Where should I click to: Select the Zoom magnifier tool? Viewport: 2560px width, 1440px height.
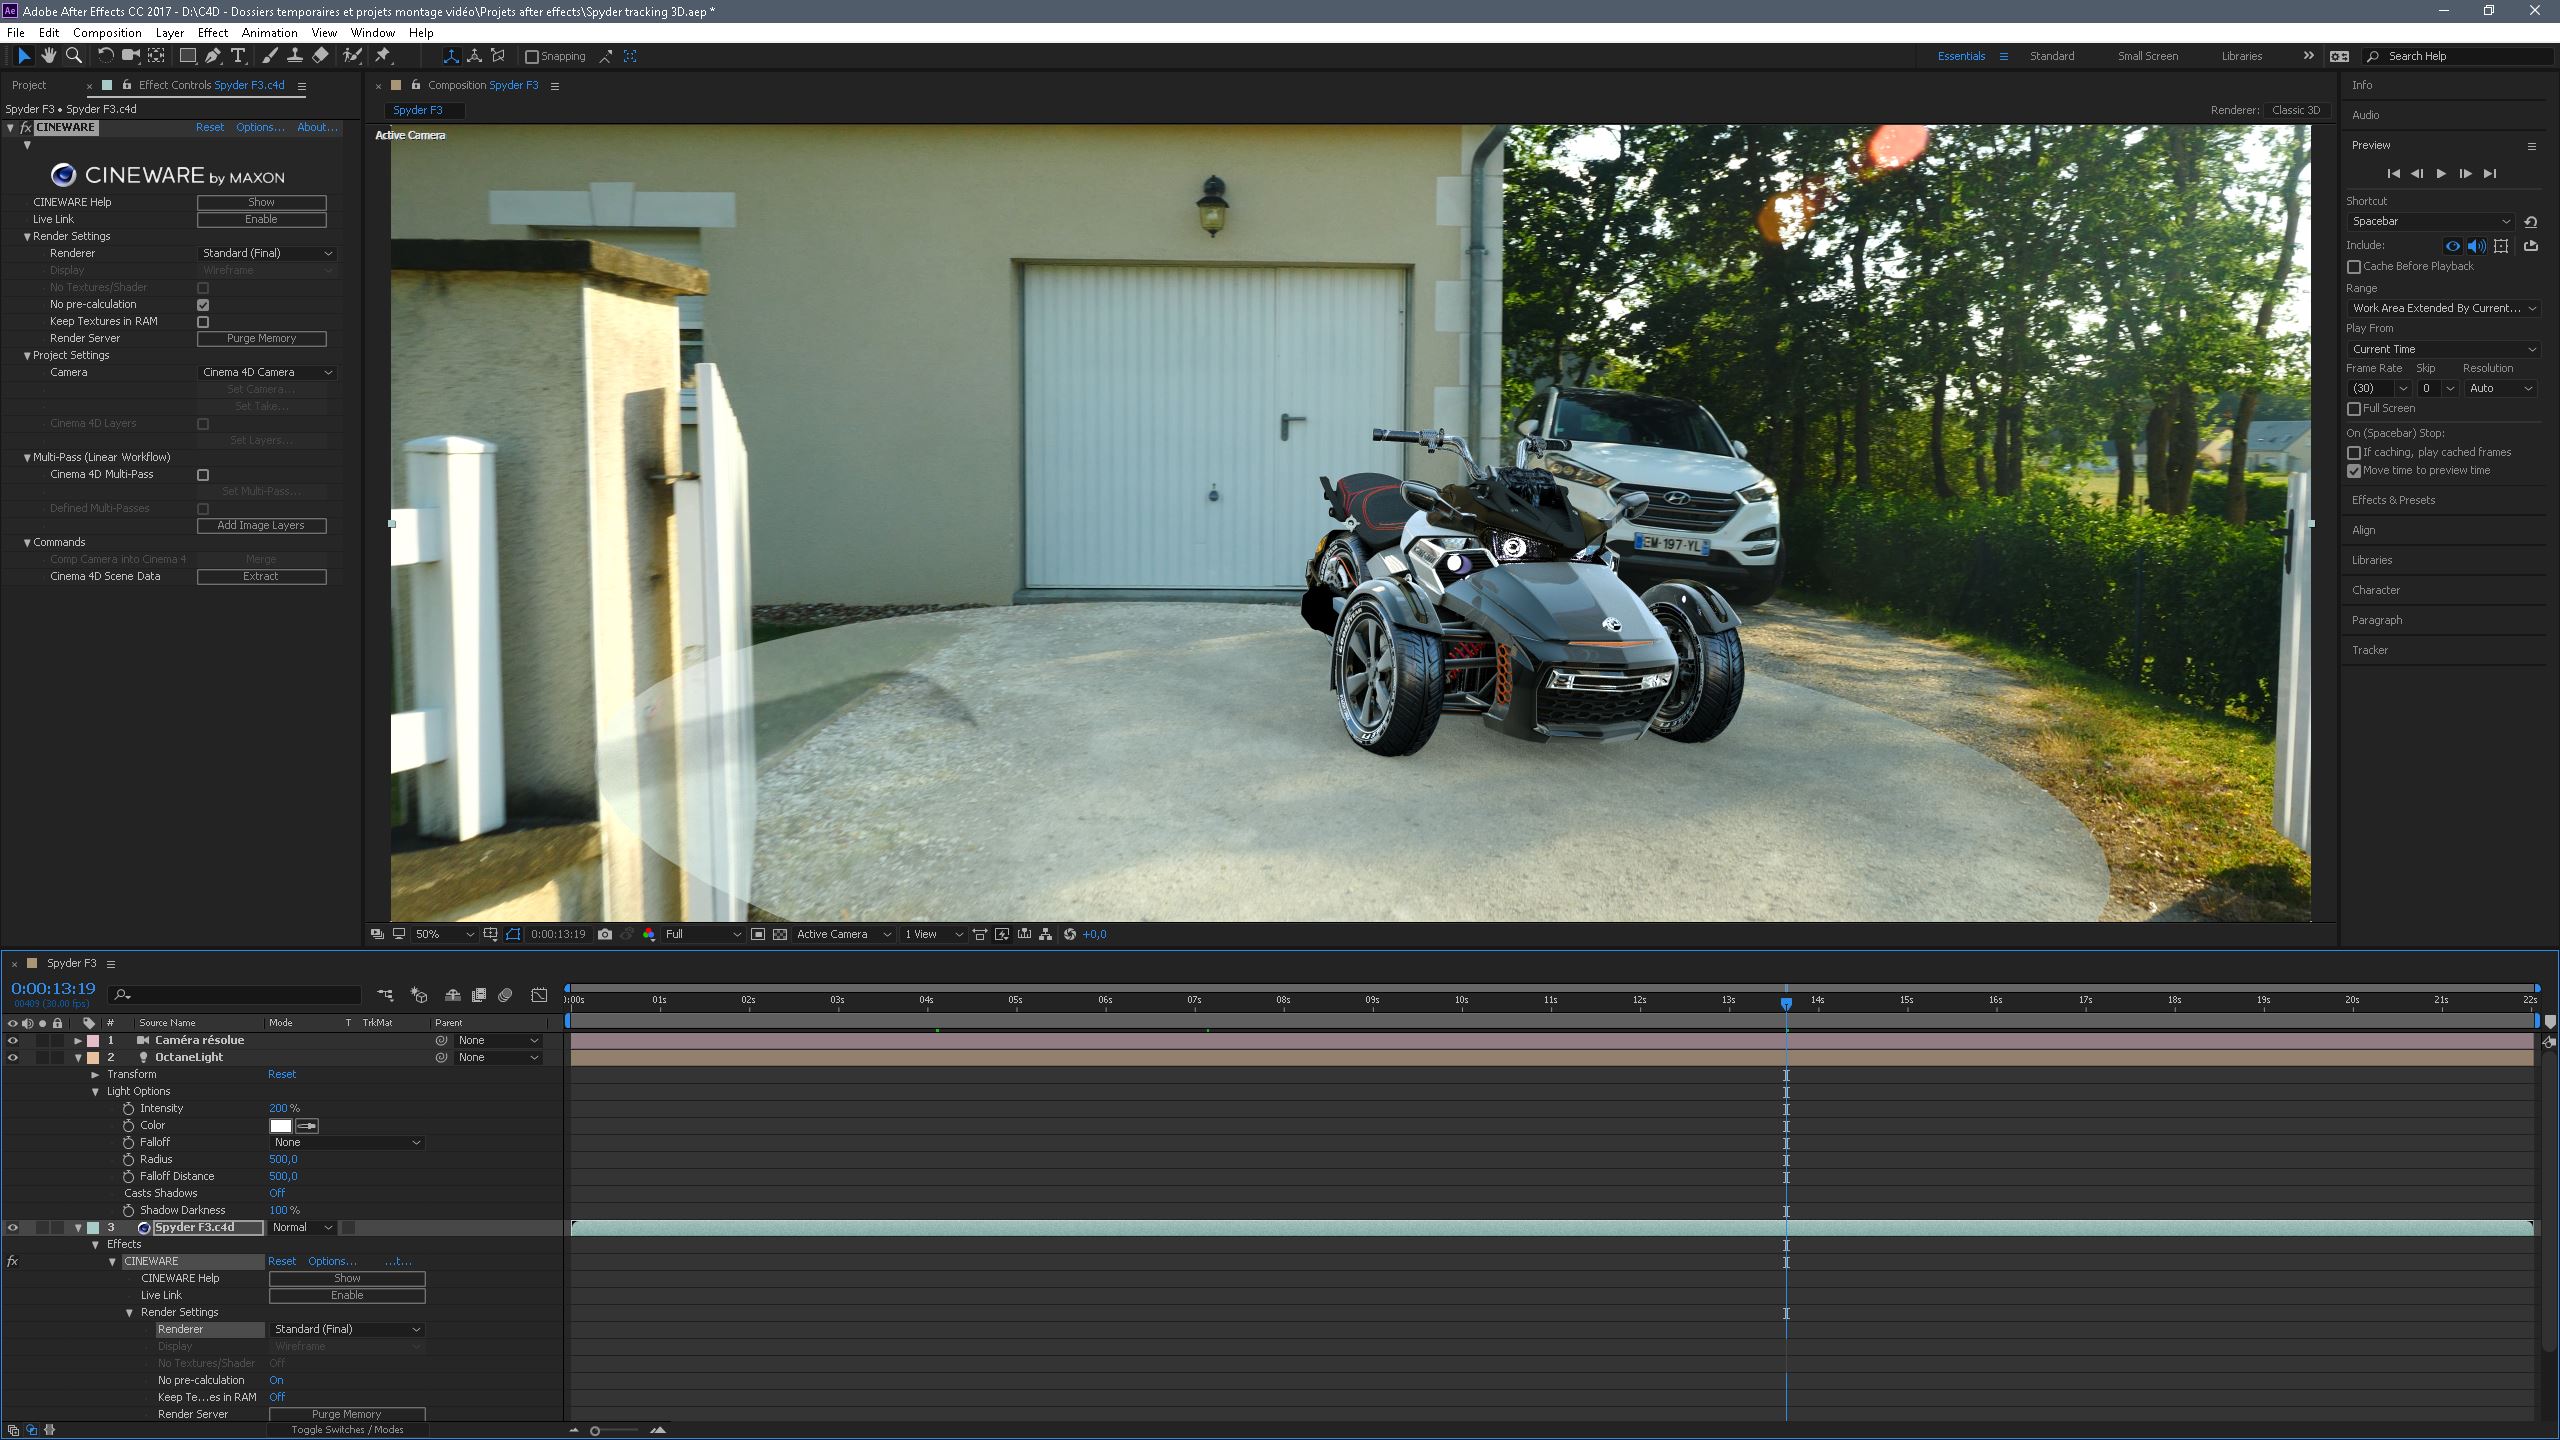coord(73,56)
